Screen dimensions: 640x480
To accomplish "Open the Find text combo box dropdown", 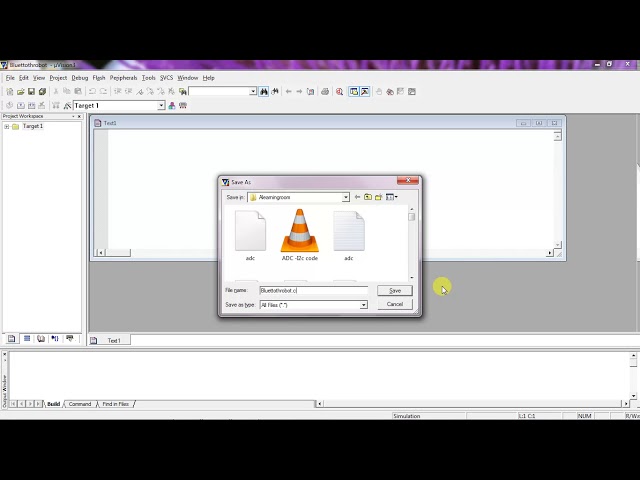I will pos(253,92).
